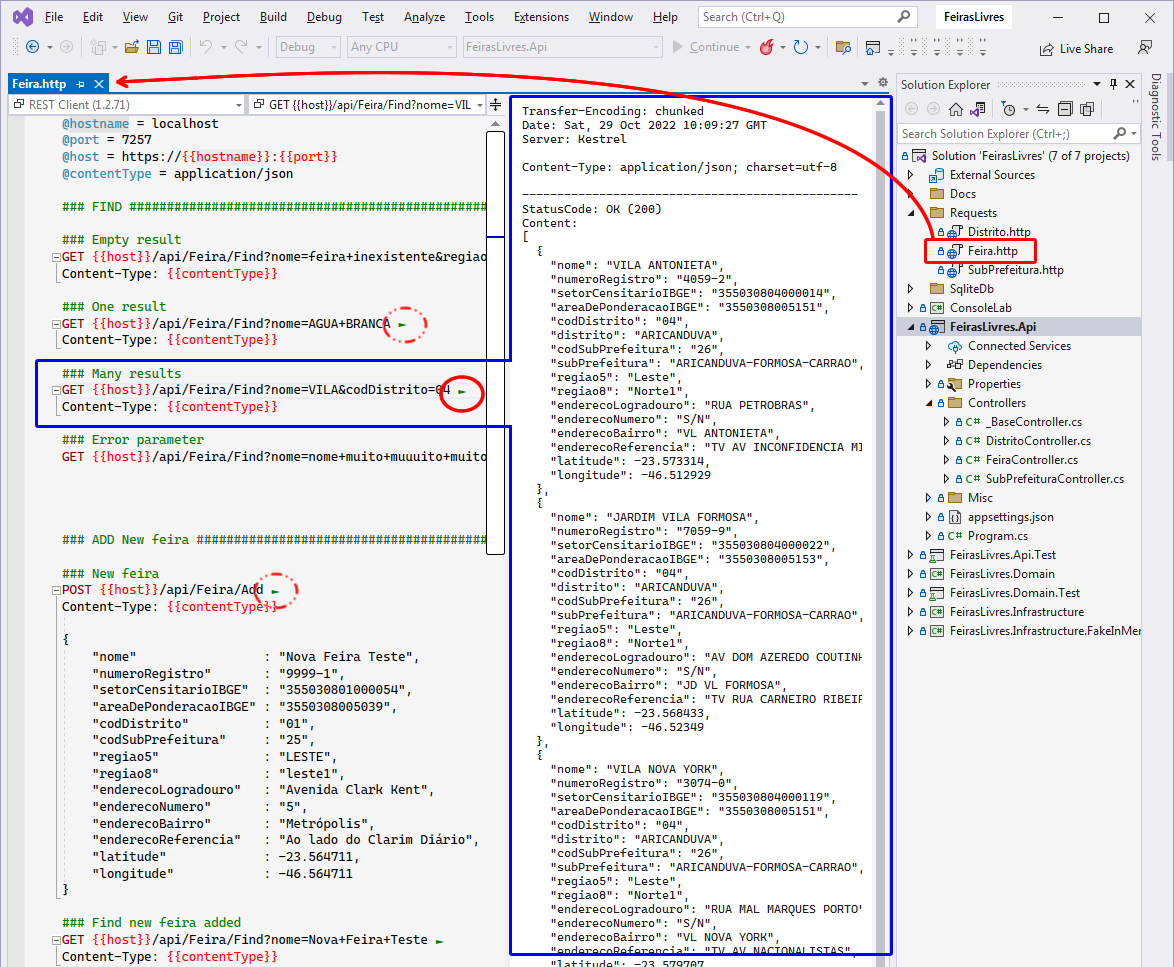Click the browse folder icon in the debug toolbar
This screenshot has height=967, width=1174.
[843, 47]
